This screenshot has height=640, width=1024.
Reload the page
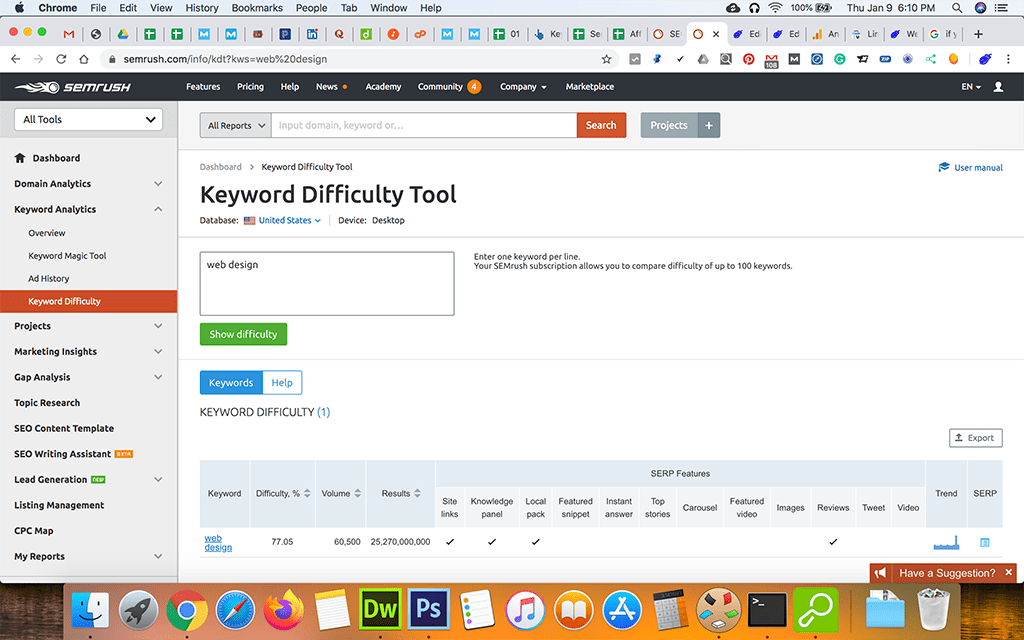[x=61, y=59]
